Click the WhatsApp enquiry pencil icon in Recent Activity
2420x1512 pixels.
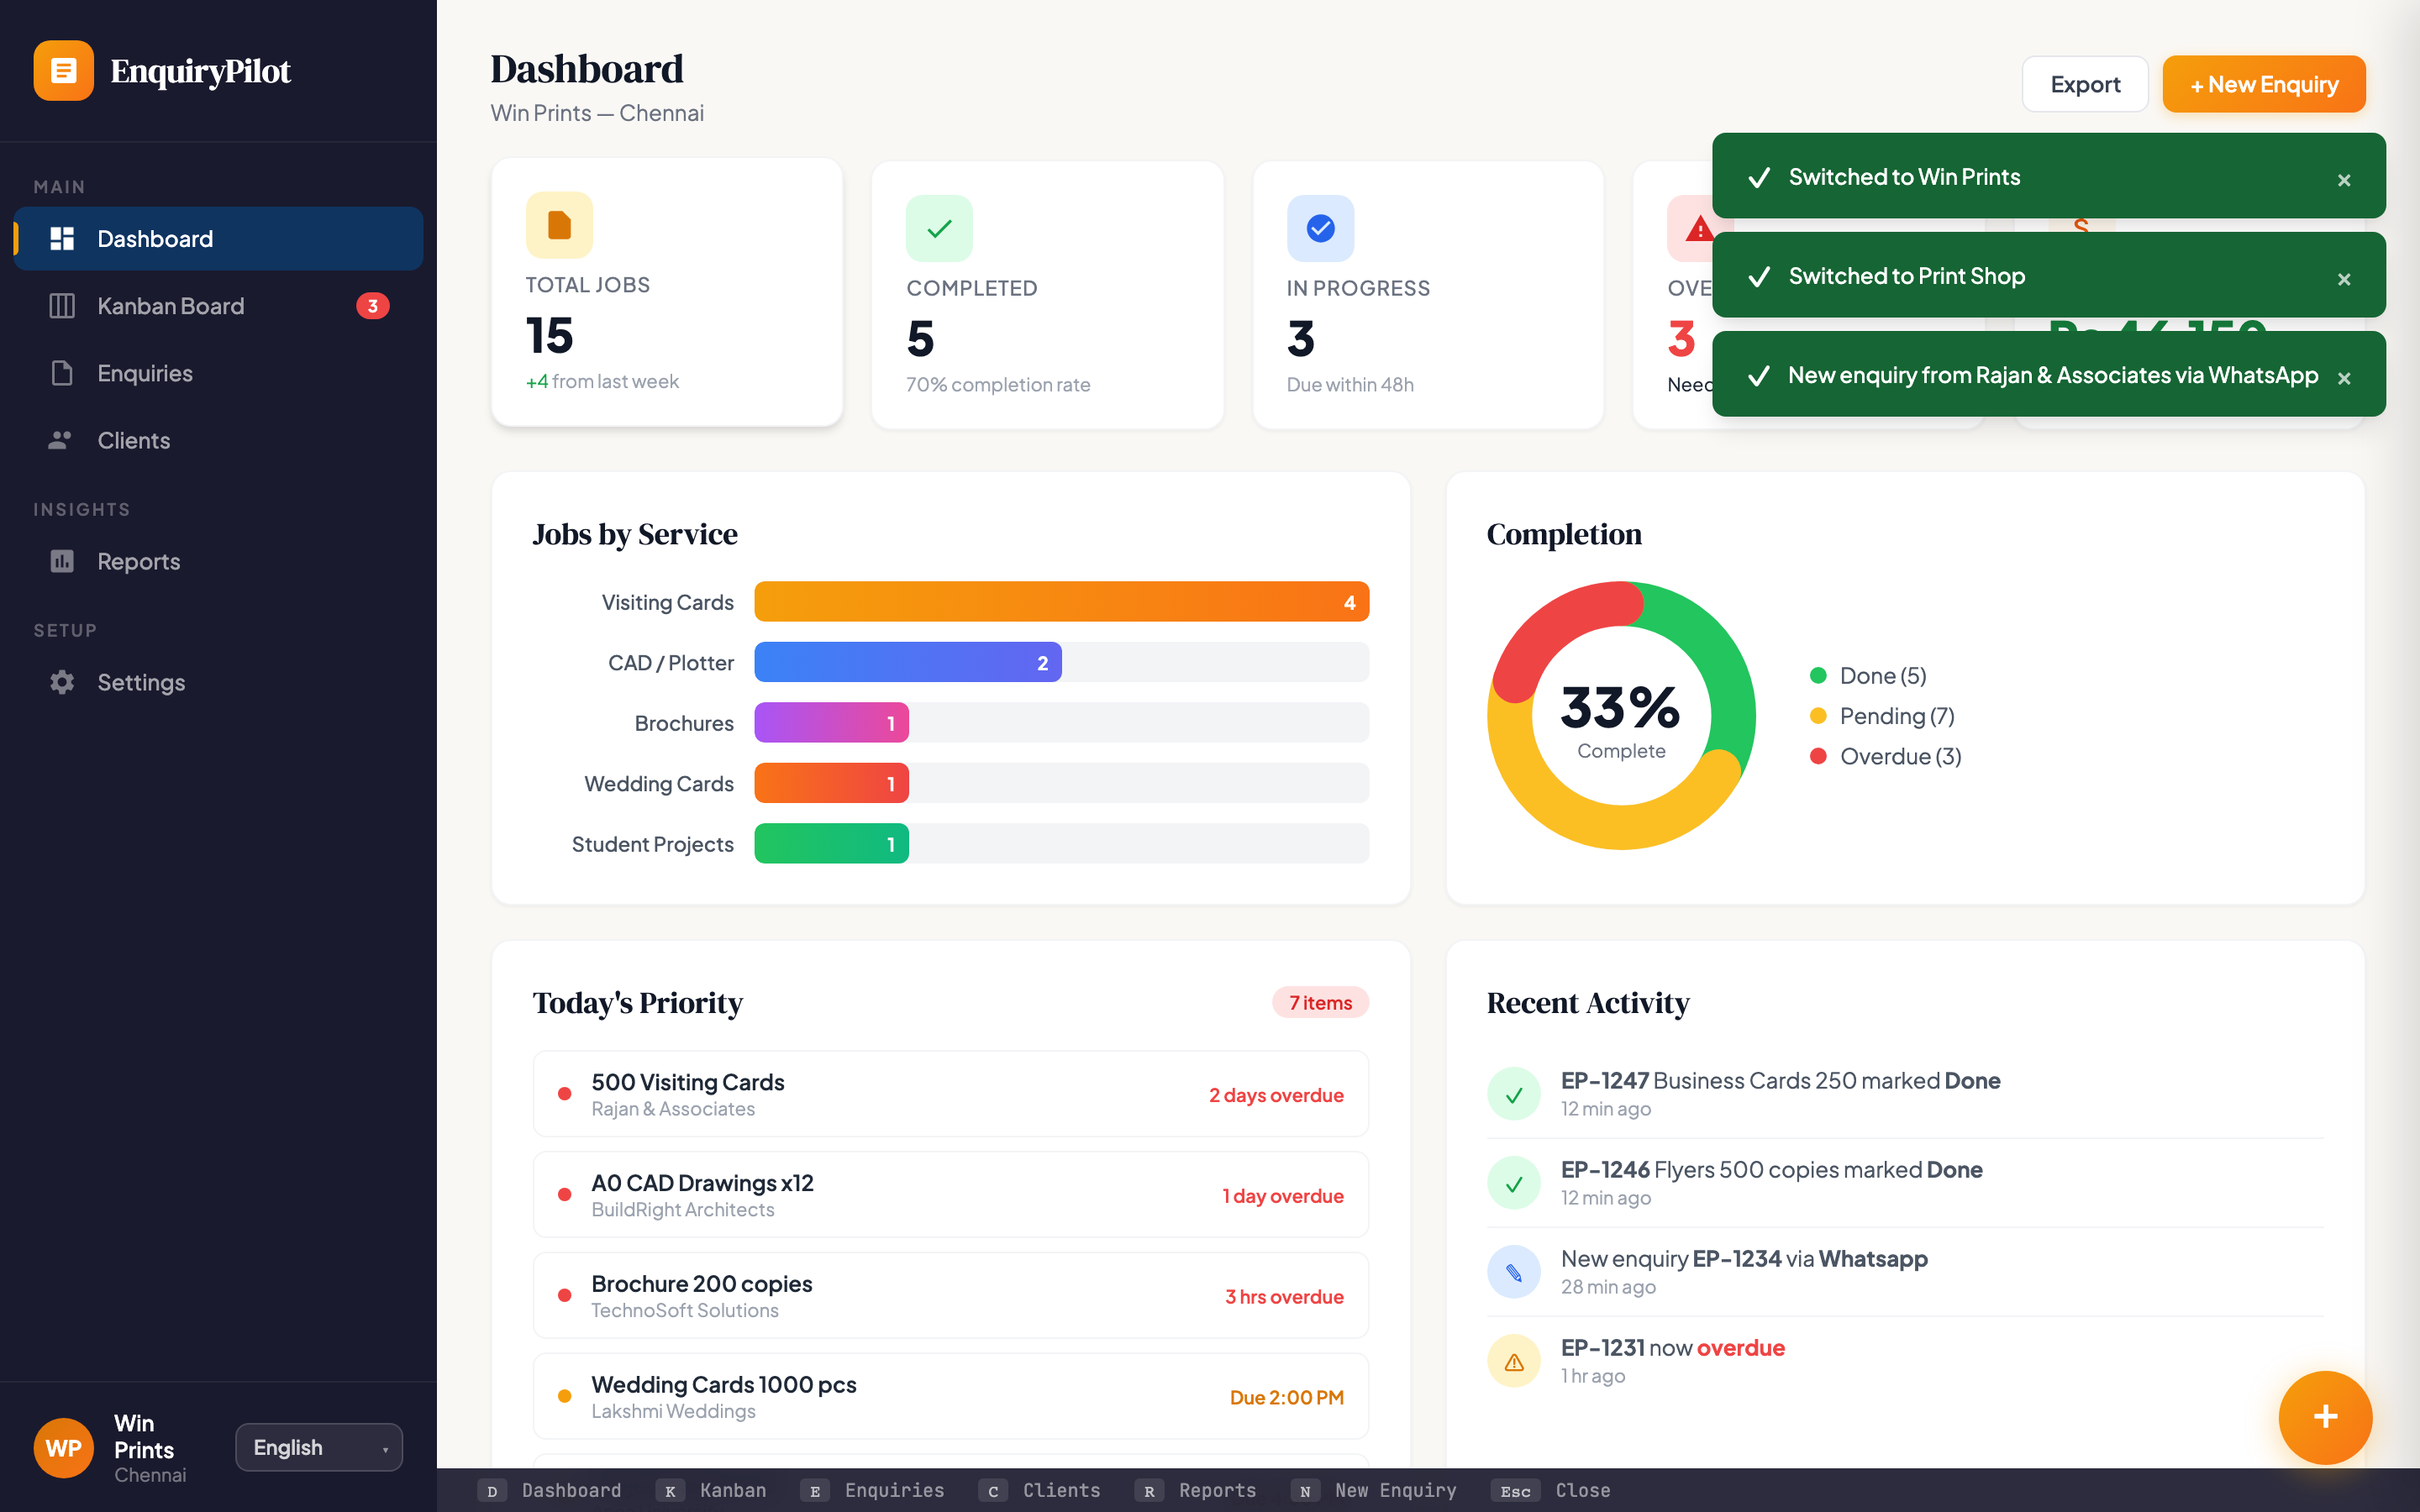[1513, 1271]
